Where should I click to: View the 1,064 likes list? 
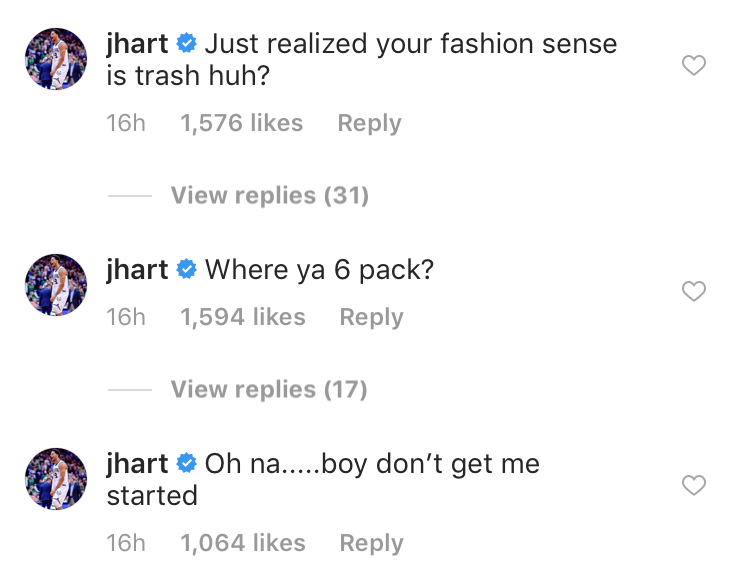pos(243,543)
